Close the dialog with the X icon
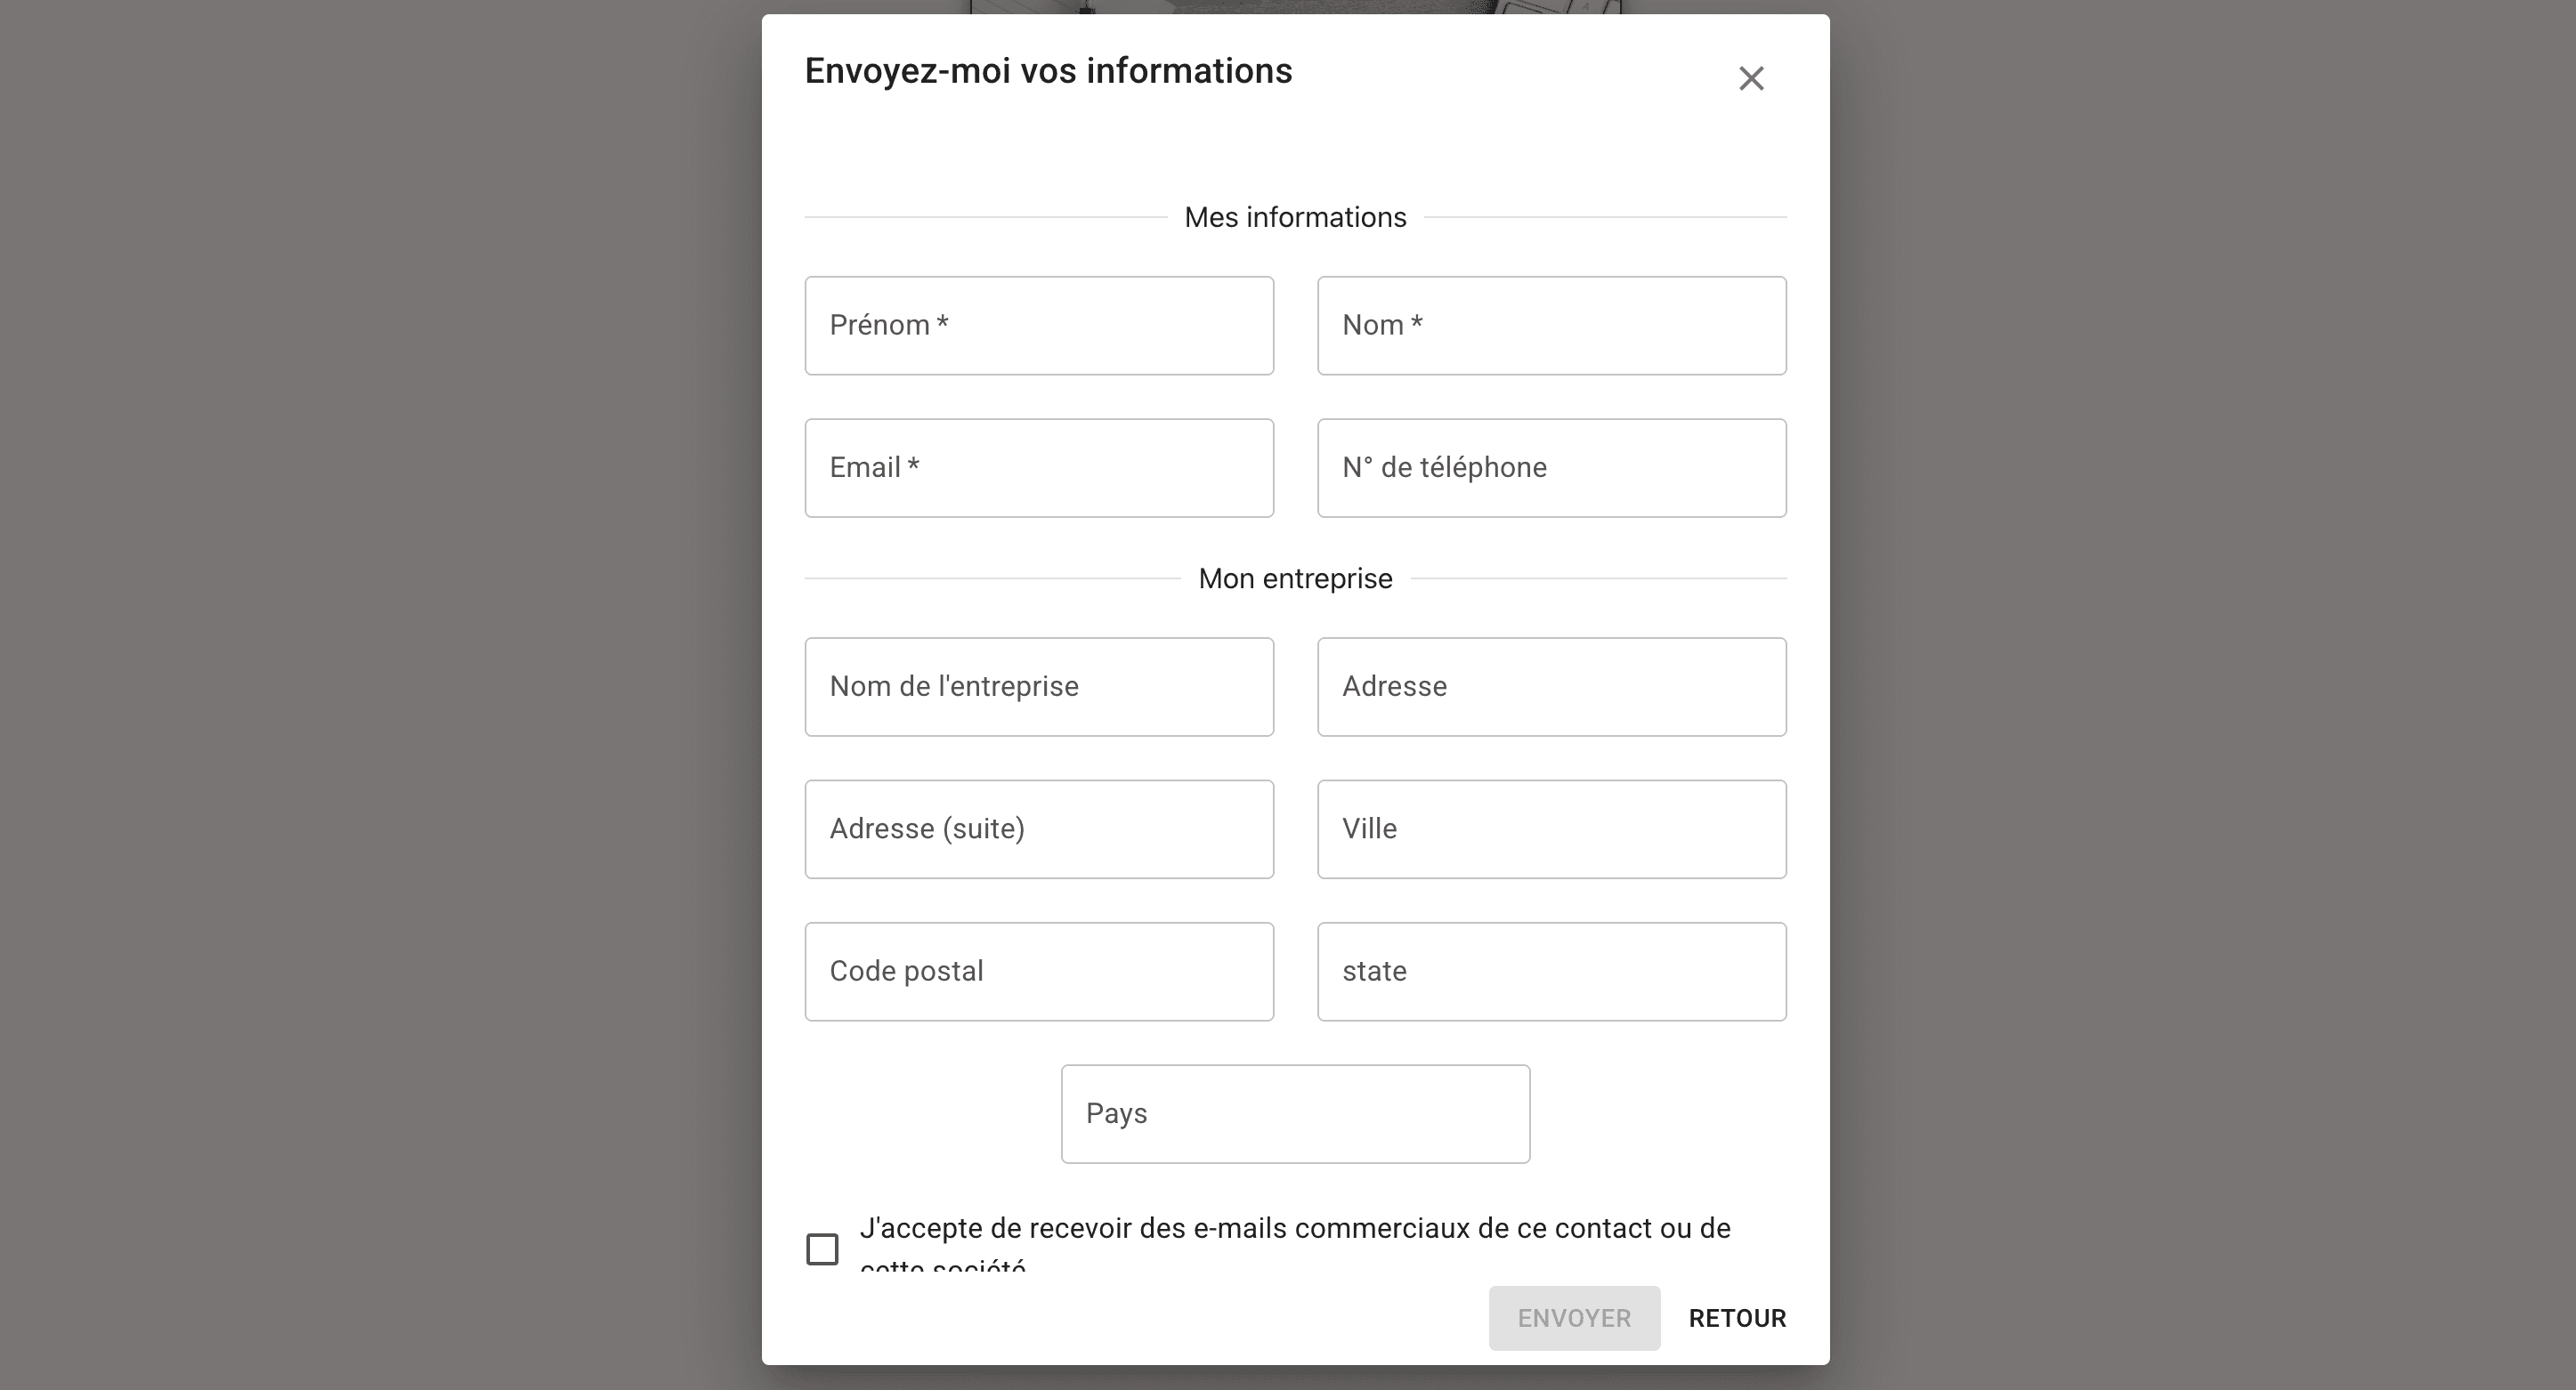The height and width of the screenshot is (1390, 2576). [x=1750, y=78]
